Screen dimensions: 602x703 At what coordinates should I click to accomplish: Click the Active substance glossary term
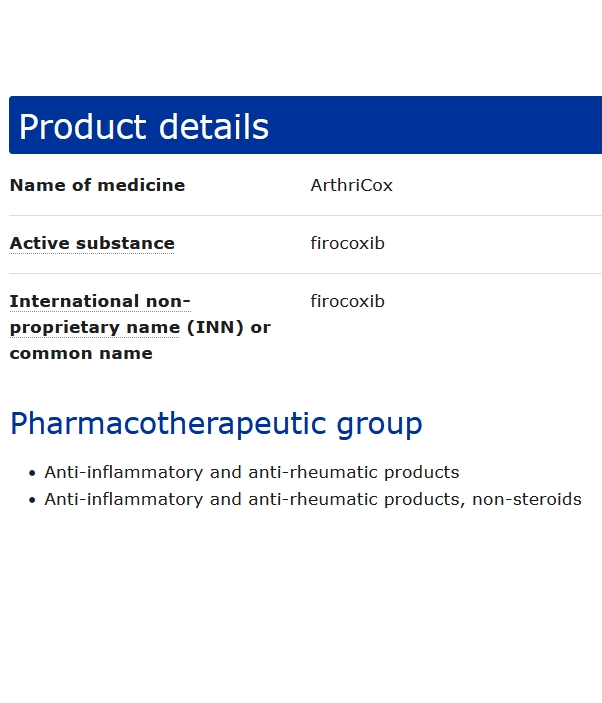[92, 243]
